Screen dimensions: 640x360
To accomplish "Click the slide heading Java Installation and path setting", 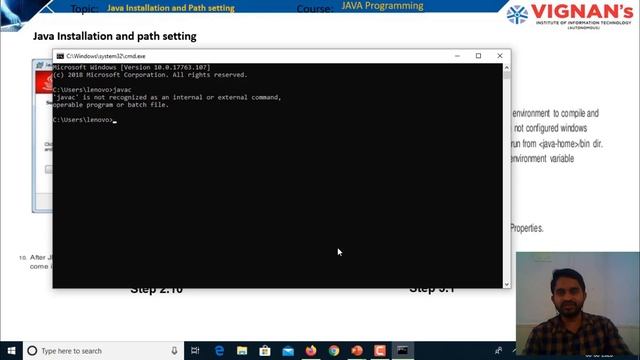I will 115,36.
